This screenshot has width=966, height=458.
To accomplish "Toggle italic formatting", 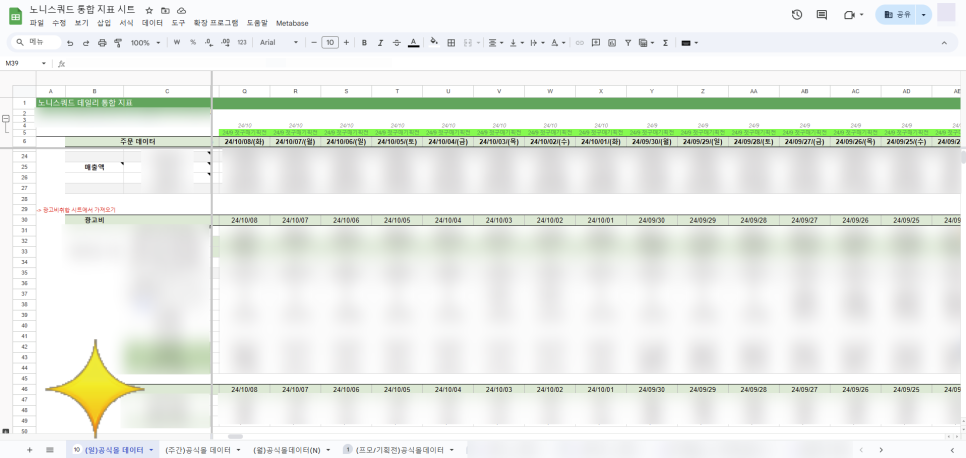I will click(x=380, y=43).
